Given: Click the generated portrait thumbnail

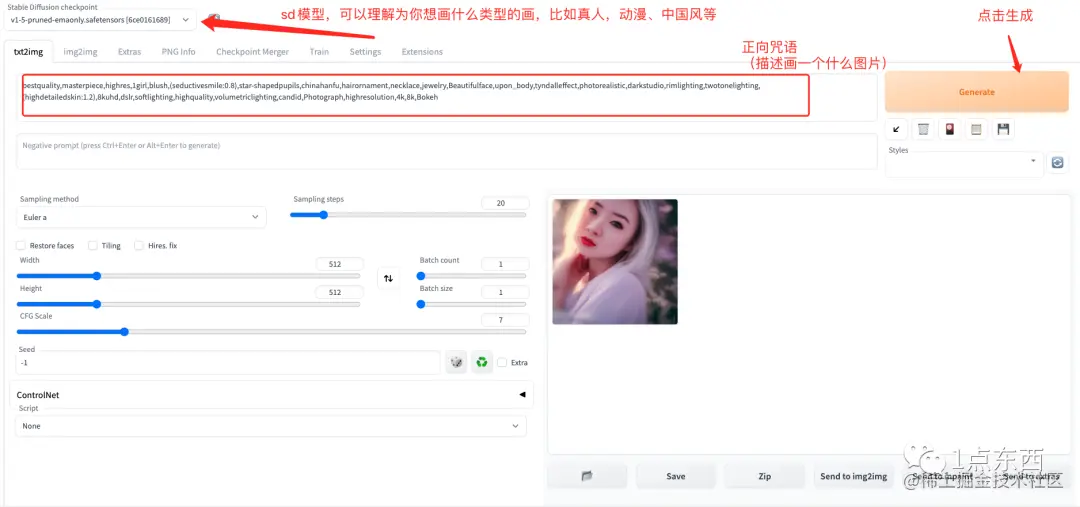Looking at the screenshot, I should coord(615,262).
